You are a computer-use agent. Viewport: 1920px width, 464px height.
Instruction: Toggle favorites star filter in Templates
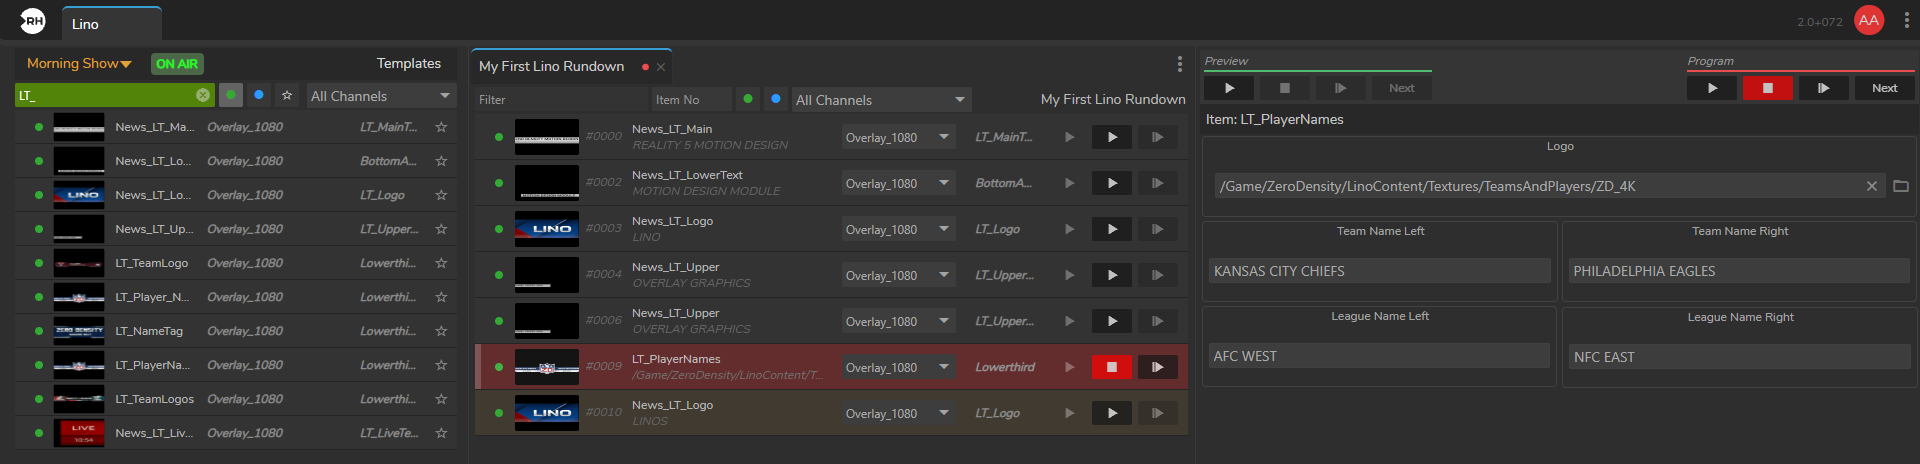pyautogui.click(x=287, y=95)
